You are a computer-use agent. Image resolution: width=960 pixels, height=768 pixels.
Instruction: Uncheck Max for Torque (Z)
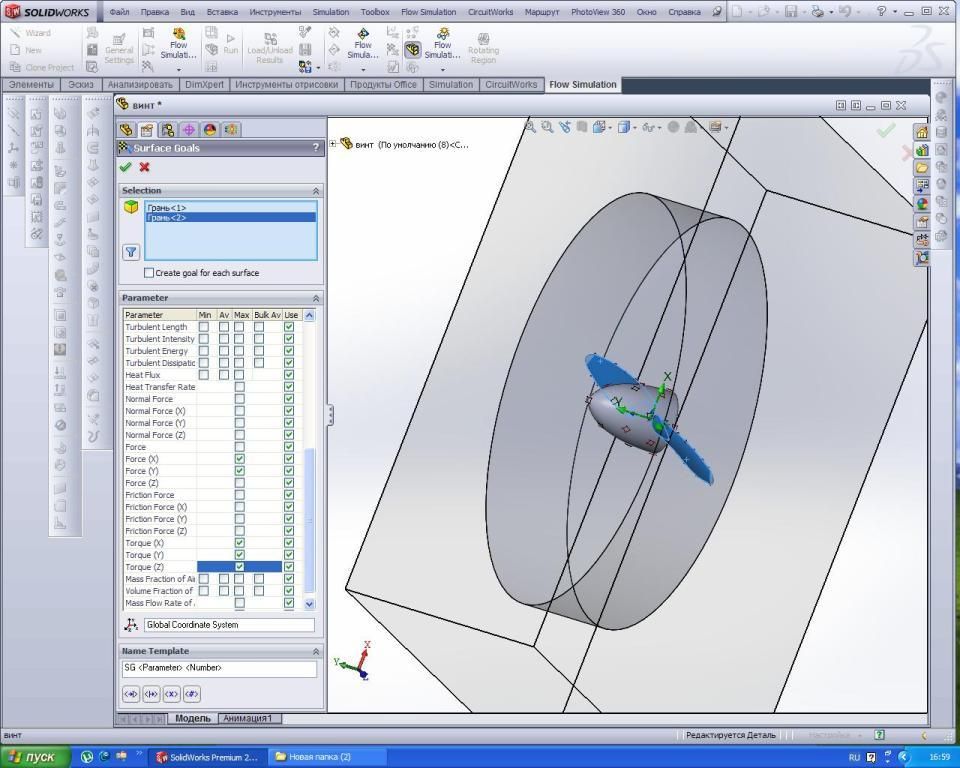239,567
